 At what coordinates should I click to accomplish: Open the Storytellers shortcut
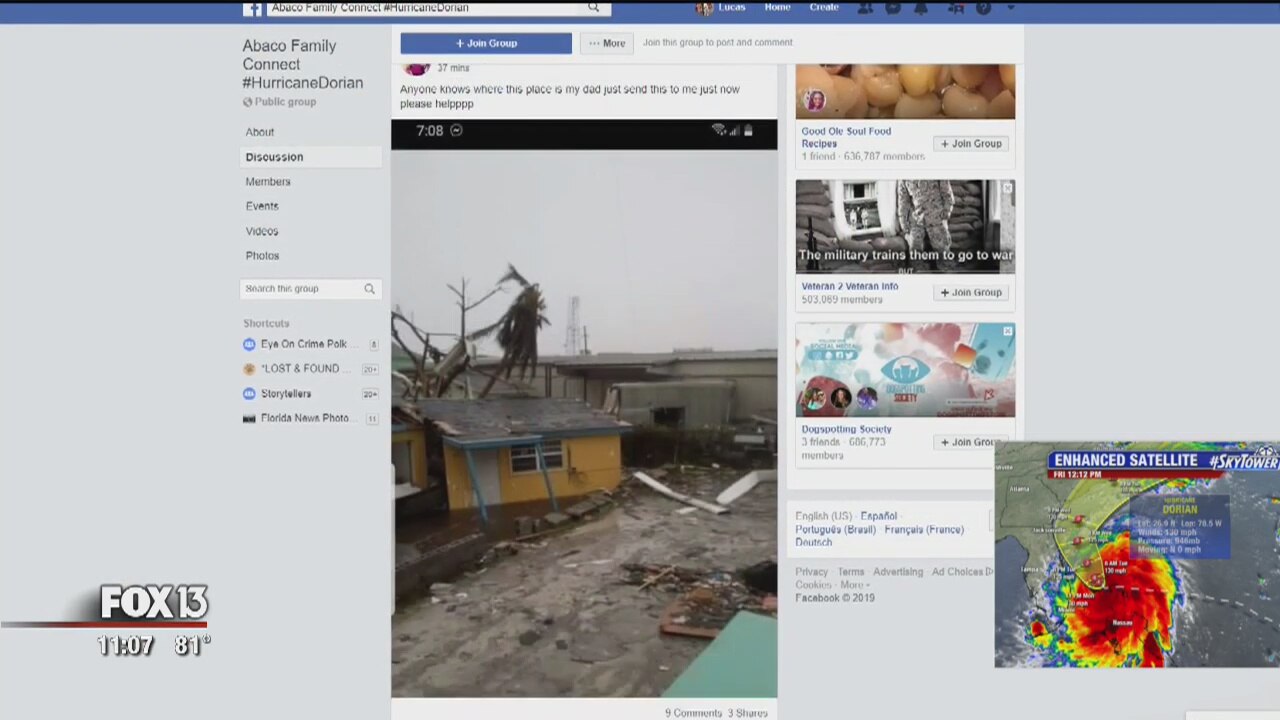[x=286, y=394]
